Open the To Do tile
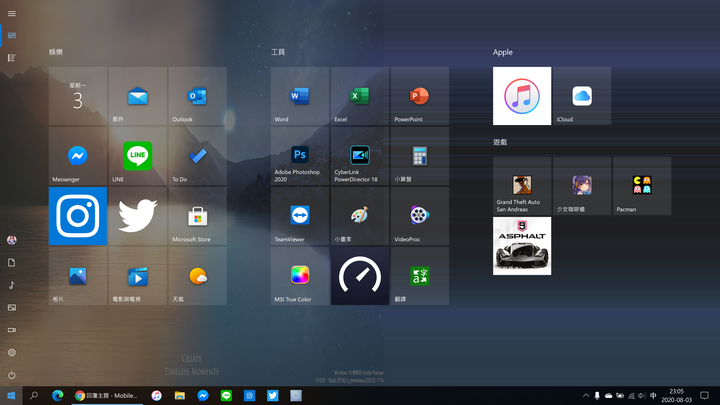Screen dimensions: 720x405 pos(197,156)
